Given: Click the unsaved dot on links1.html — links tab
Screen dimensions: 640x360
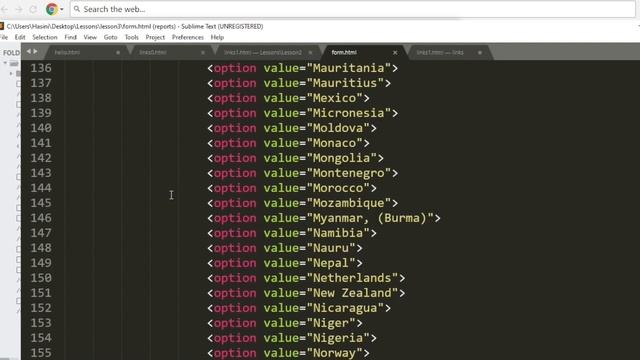Looking at the screenshot, I should pyautogui.click(x=480, y=52).
